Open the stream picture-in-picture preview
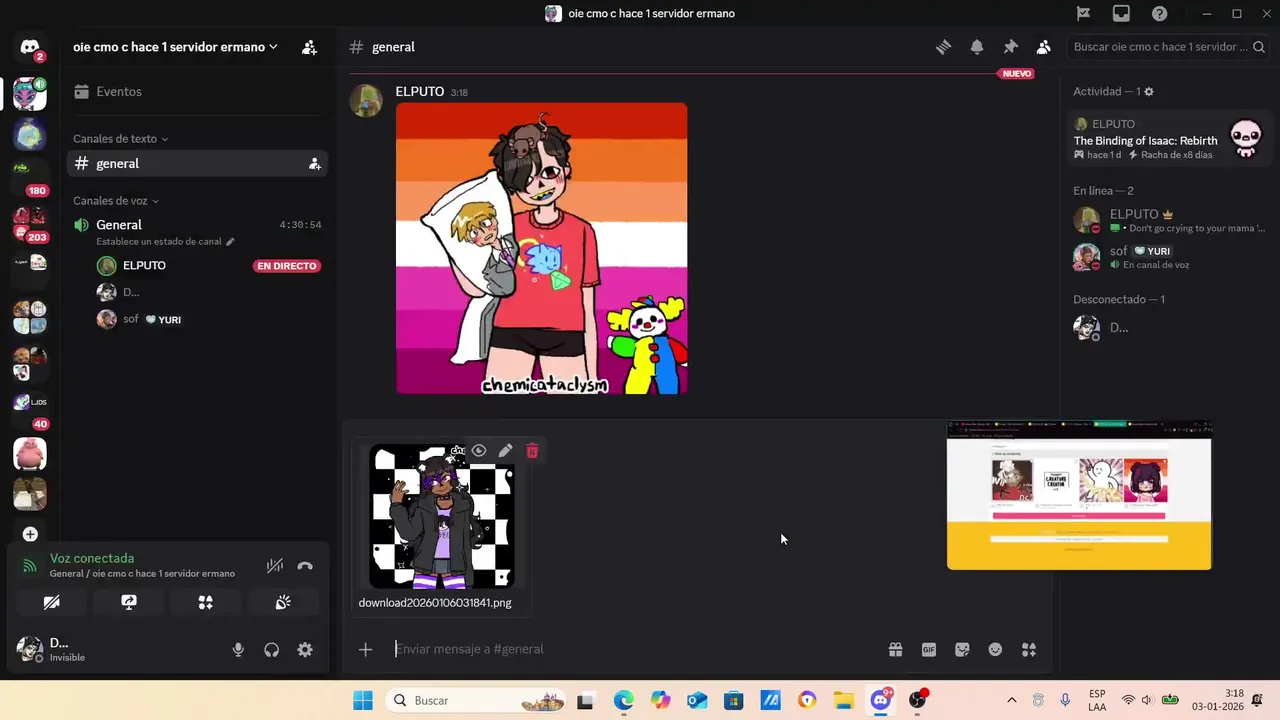 [1079, 496]
